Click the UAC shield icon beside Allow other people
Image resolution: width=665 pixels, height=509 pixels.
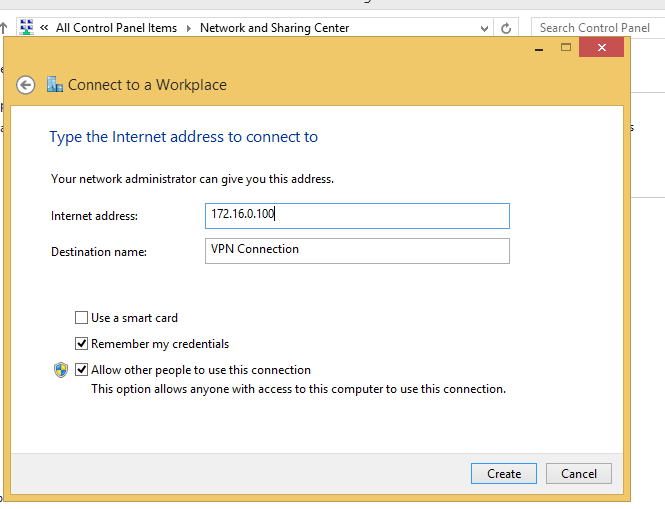coord(61,370)
